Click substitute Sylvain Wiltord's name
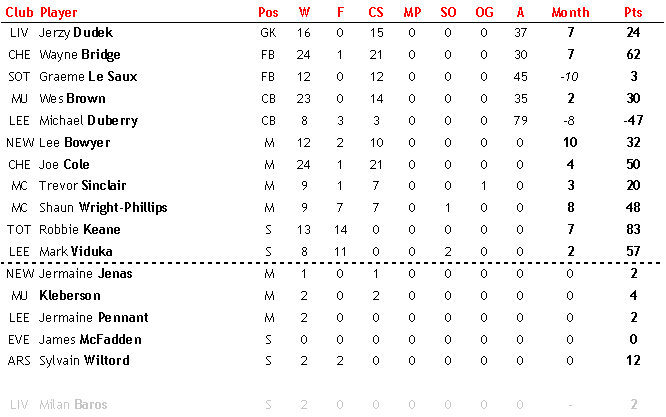Image resolution: width=666 pixels, height=417 pixels. [x=84, y=361]
